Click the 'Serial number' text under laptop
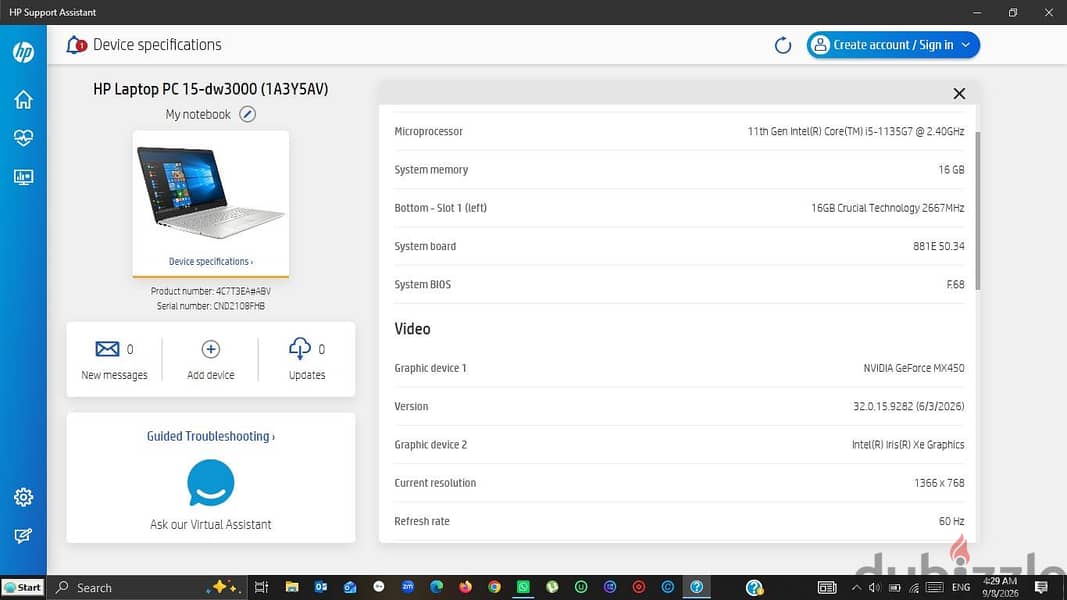The image size is (1067, 600). [211, 306]
